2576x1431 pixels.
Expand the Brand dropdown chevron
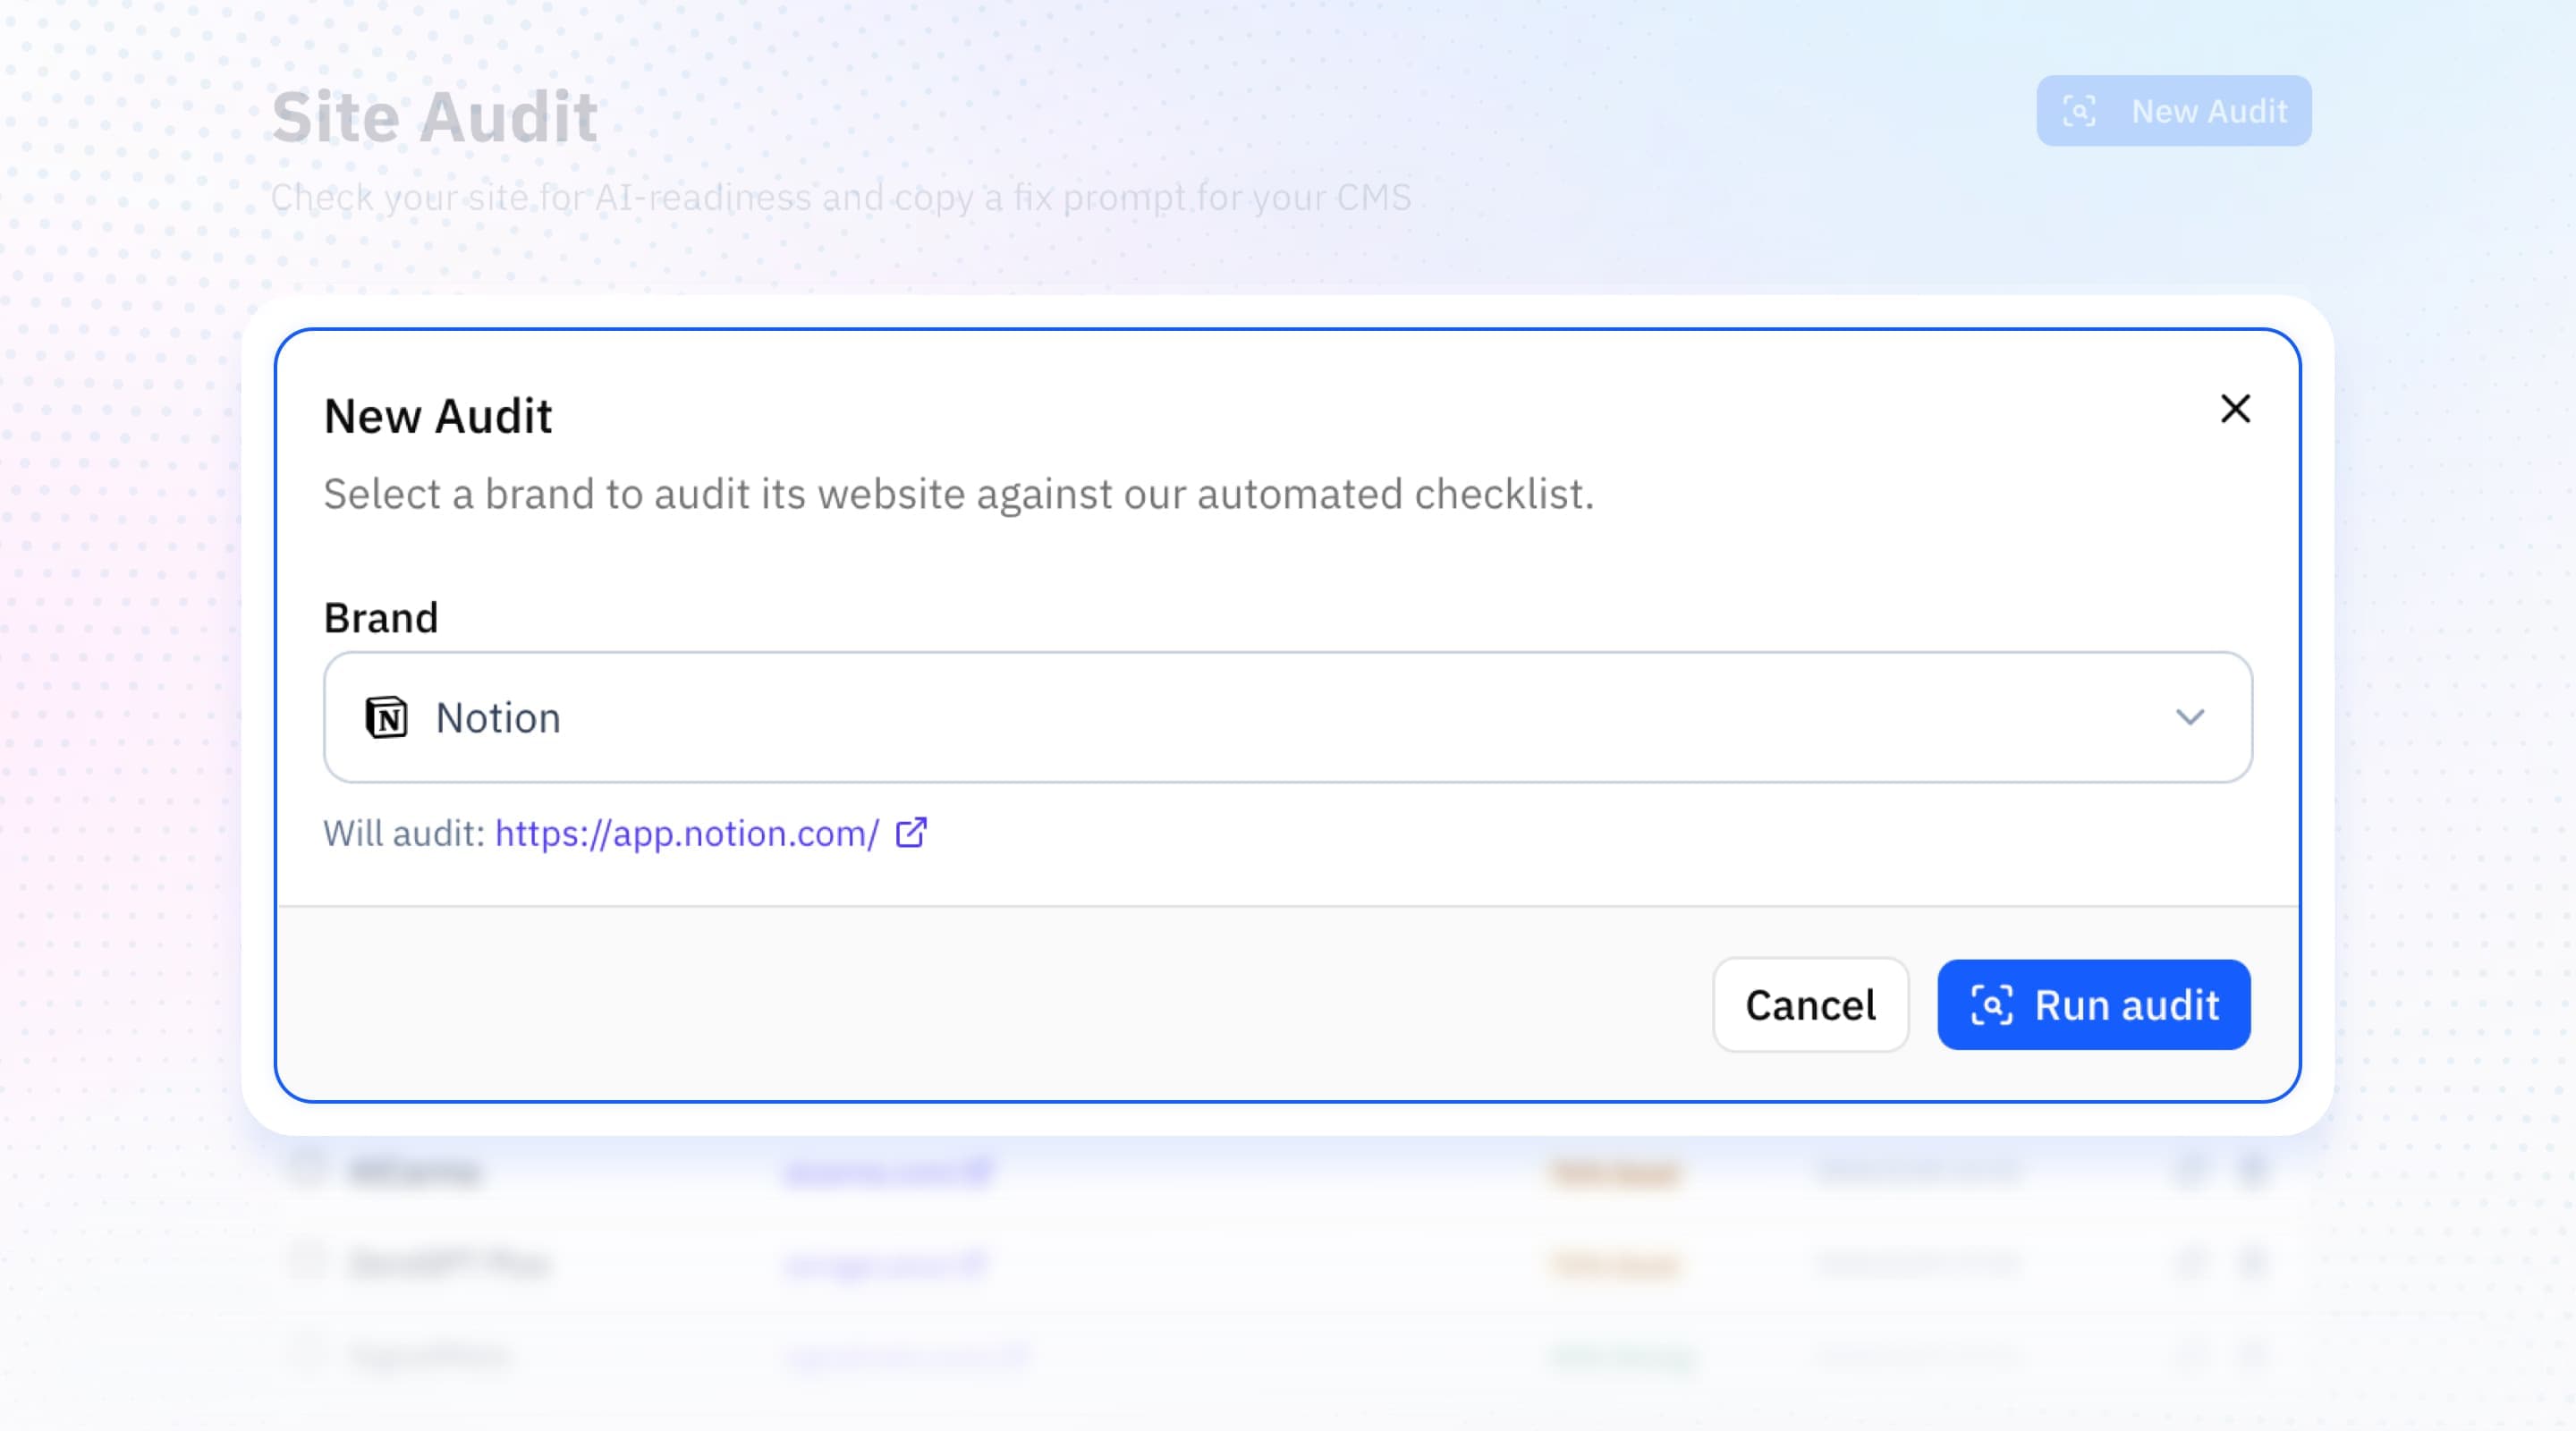click(2190, 717)
